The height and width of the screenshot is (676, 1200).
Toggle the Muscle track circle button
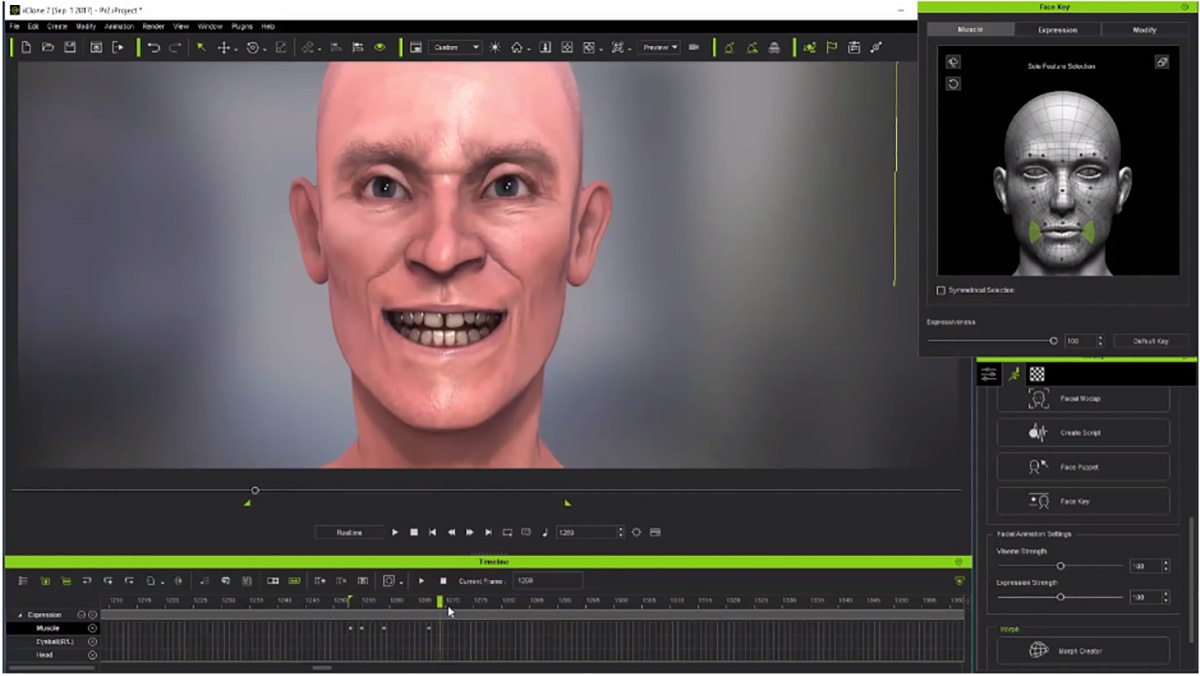coord(92,628)
